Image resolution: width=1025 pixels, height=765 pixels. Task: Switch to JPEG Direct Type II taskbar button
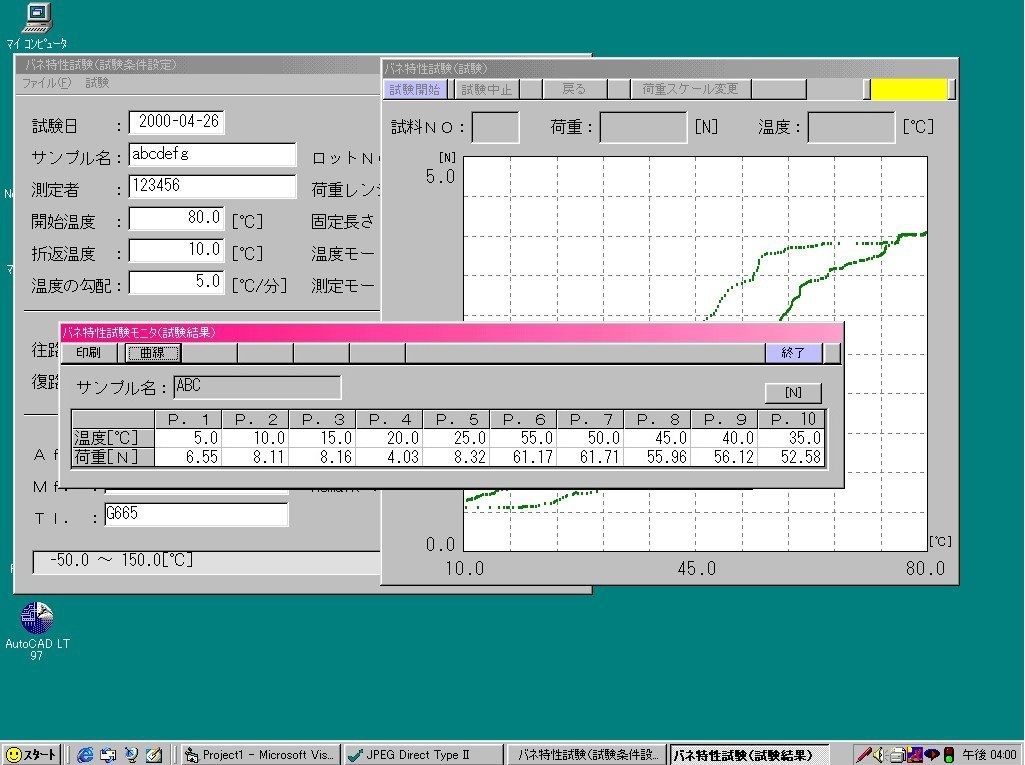point(423,755)
